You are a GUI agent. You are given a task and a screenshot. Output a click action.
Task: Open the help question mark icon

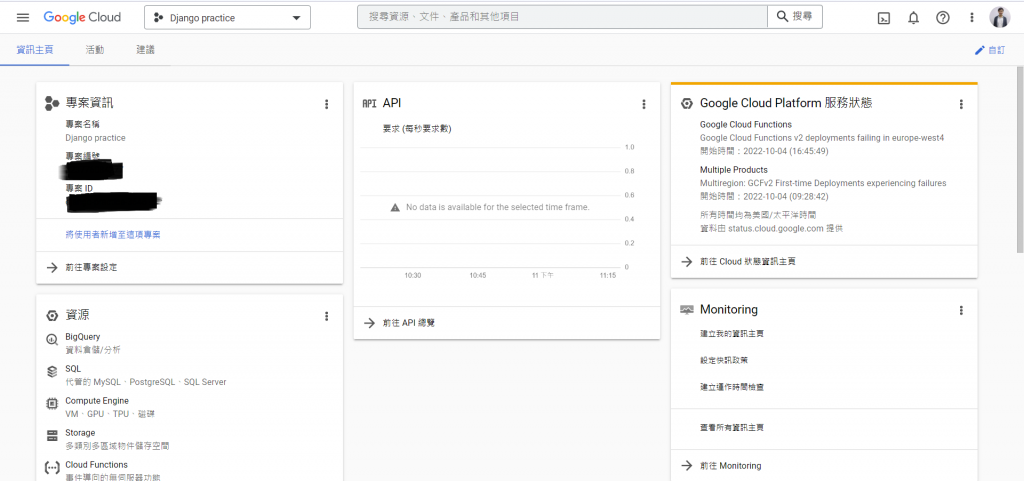942,18
